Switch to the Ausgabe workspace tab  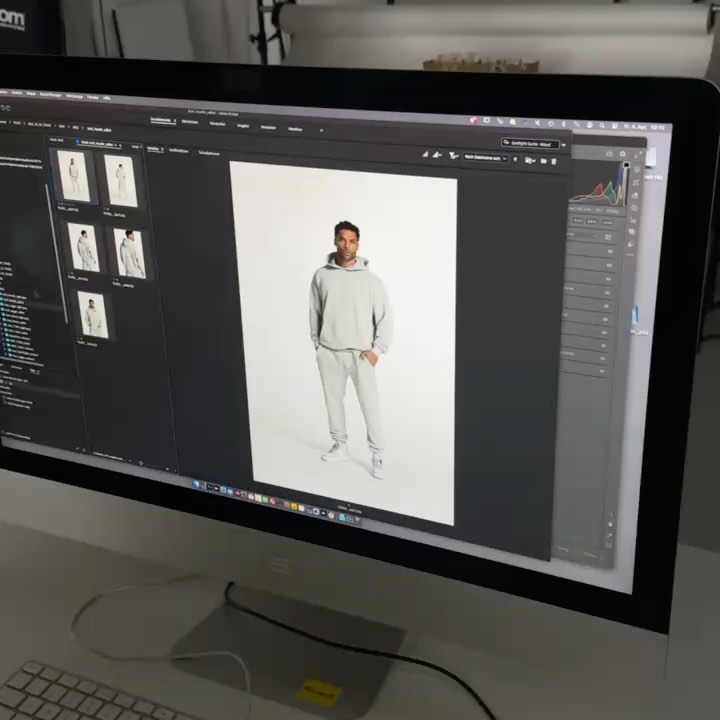243,126
